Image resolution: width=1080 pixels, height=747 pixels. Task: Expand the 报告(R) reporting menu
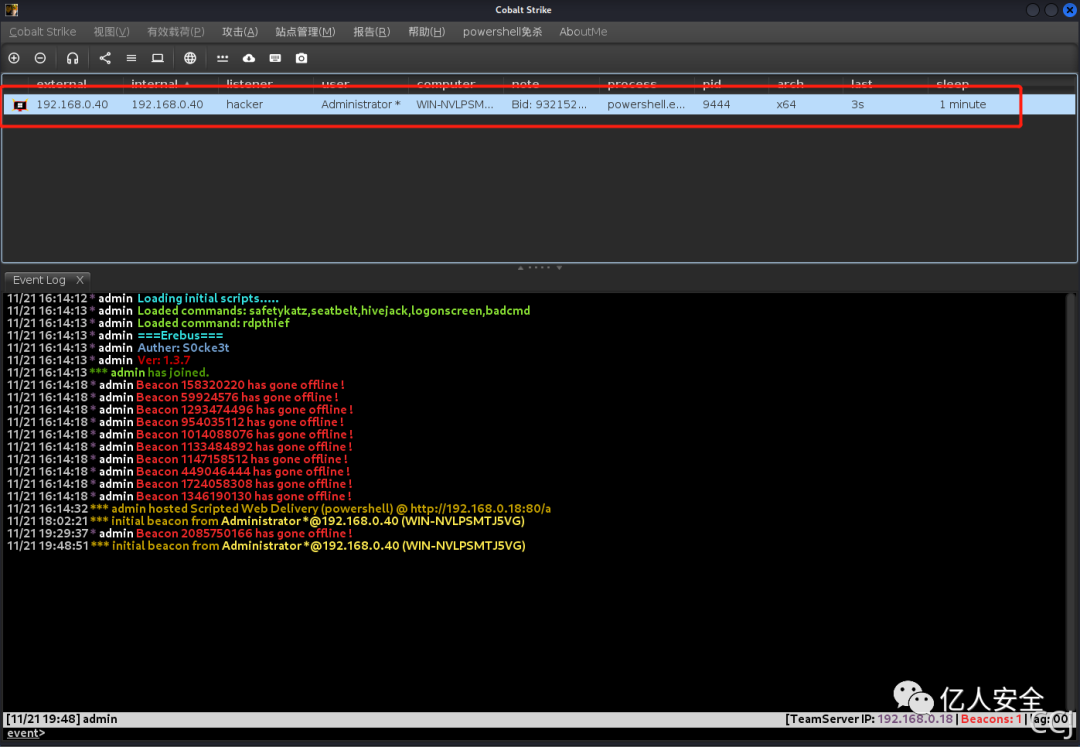click(x=371, y=32)
